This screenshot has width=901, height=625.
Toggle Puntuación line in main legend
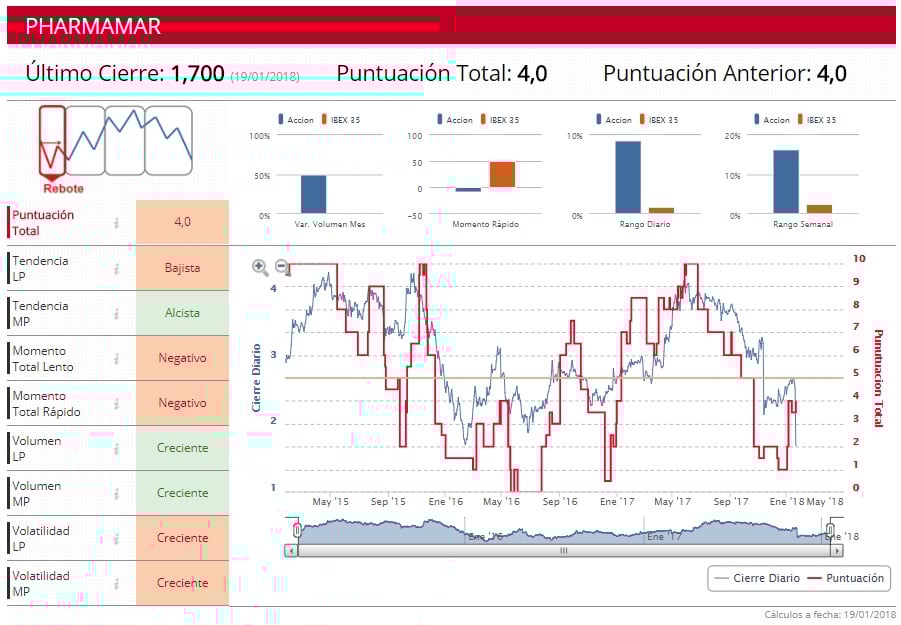(x=846, y=578)
